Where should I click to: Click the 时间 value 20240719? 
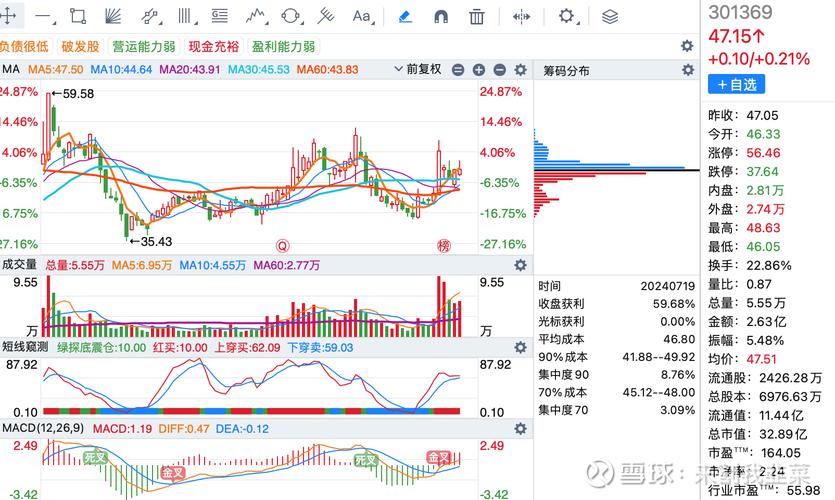[668, 286]
